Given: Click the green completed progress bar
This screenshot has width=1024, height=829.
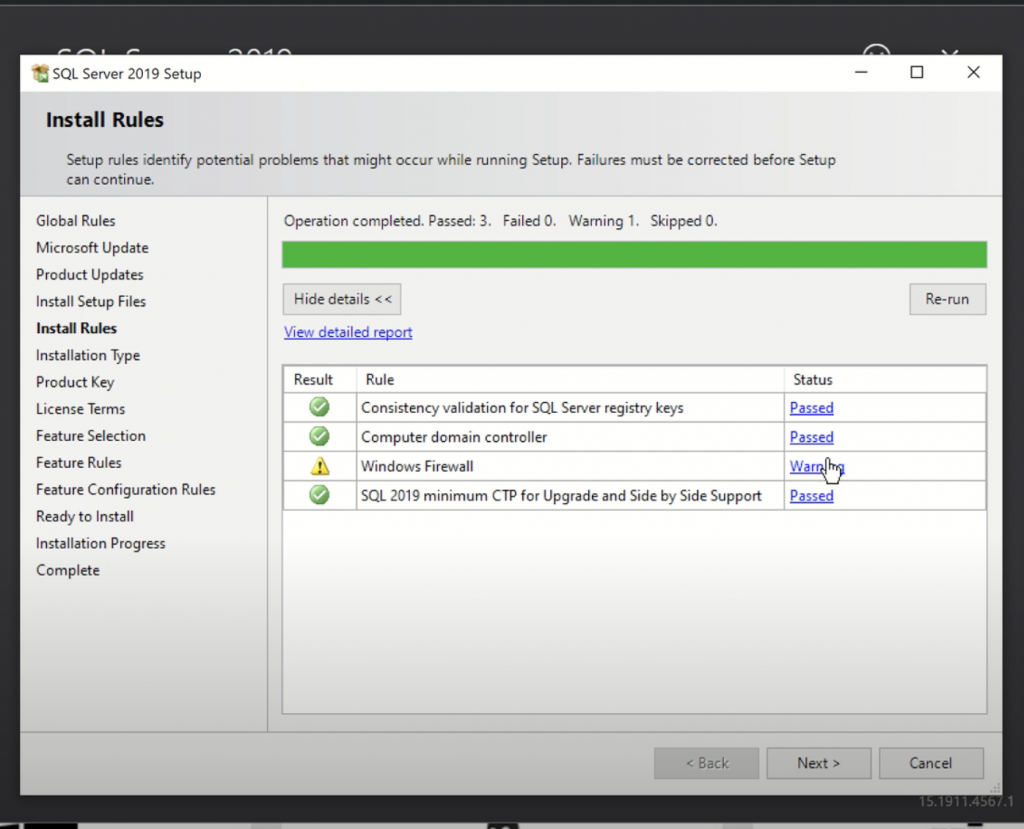Looking at the screenshot, I should pos(634,254).
